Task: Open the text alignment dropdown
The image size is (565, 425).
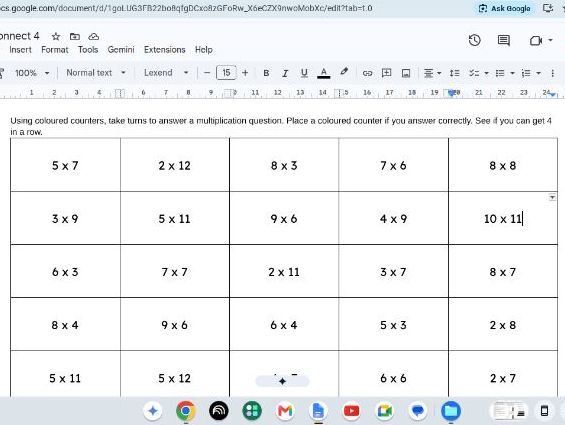Action: tap(432, 73)
